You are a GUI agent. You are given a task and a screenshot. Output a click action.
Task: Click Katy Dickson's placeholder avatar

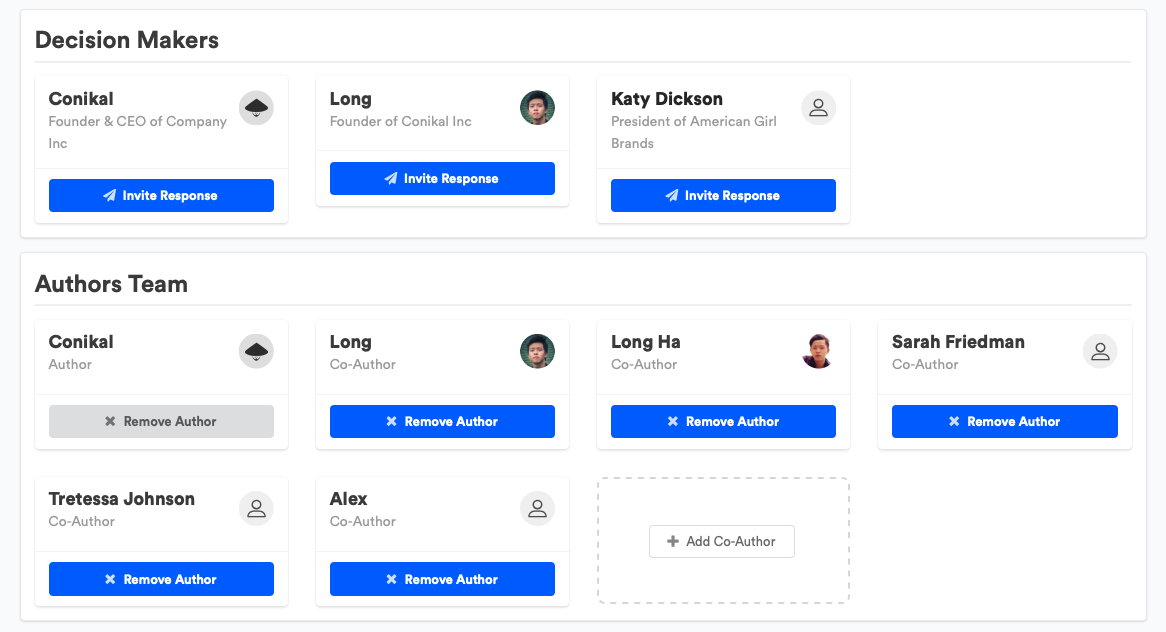[x=818, y=108]
